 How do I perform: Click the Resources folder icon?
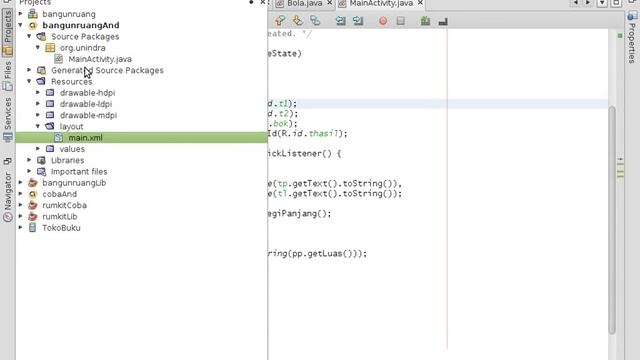coord(41,81)
